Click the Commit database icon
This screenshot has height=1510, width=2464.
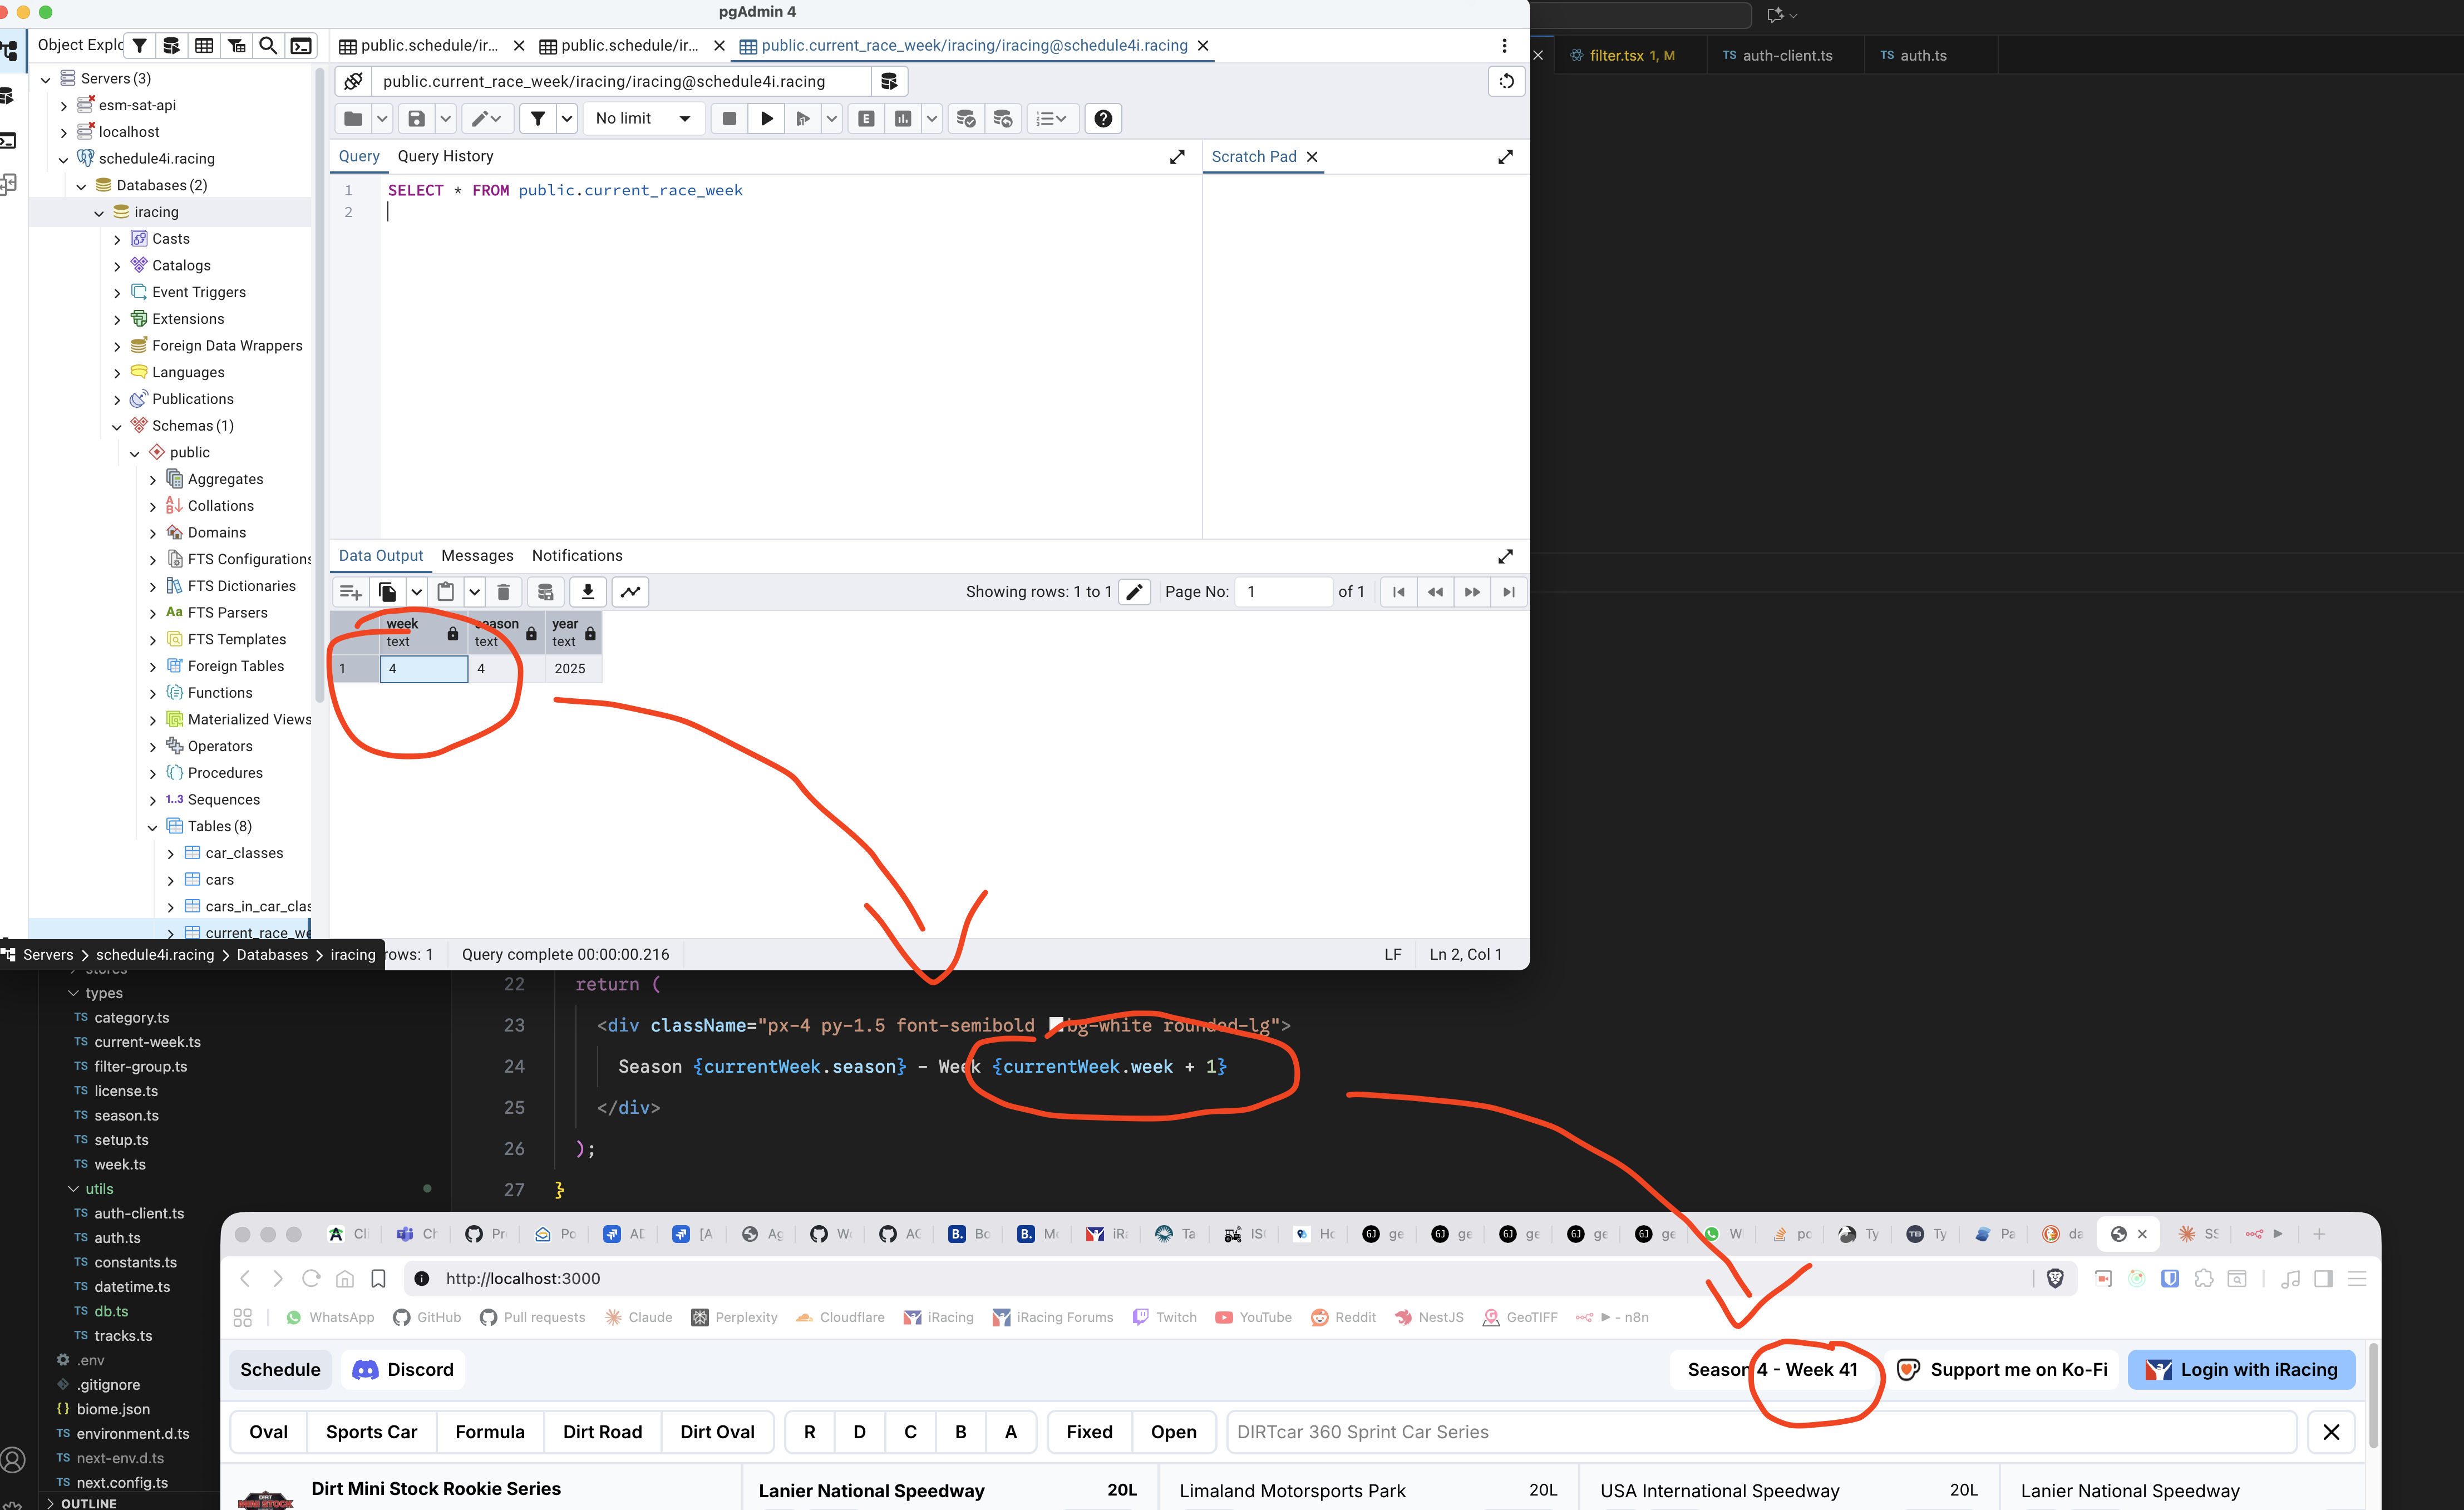pyautogui.click(x=965, y=119)
